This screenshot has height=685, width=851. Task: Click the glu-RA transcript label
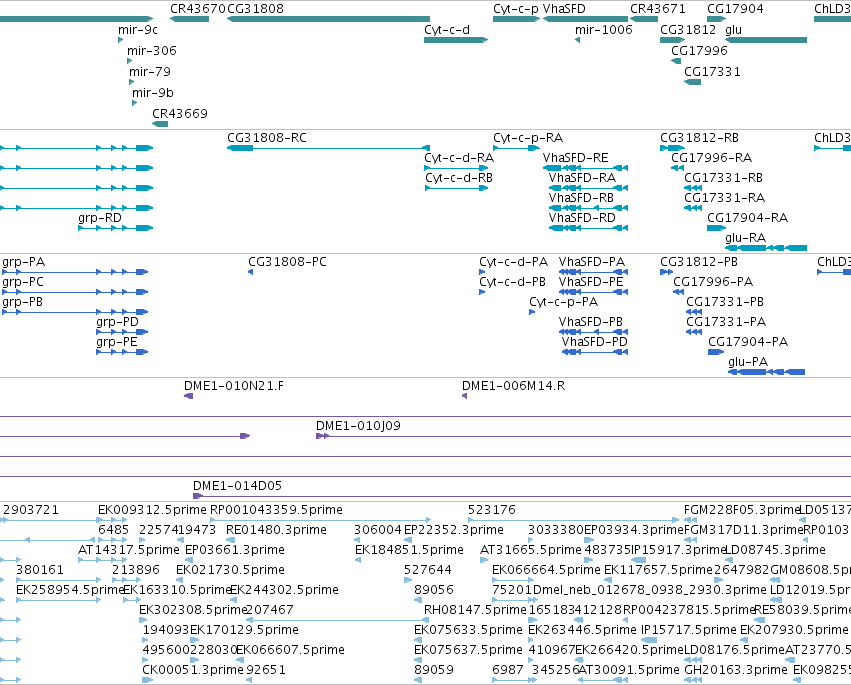(746, 238)
